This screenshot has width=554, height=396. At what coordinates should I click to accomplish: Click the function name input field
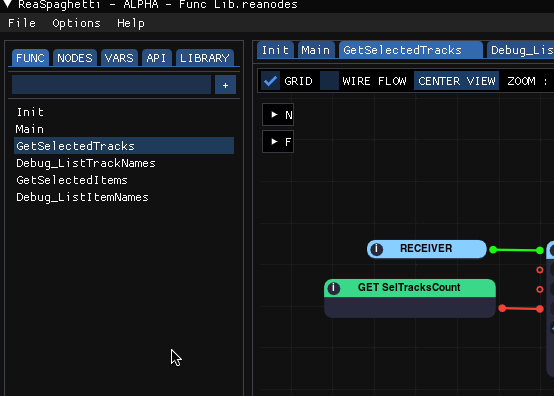click(x=112, y=85)
